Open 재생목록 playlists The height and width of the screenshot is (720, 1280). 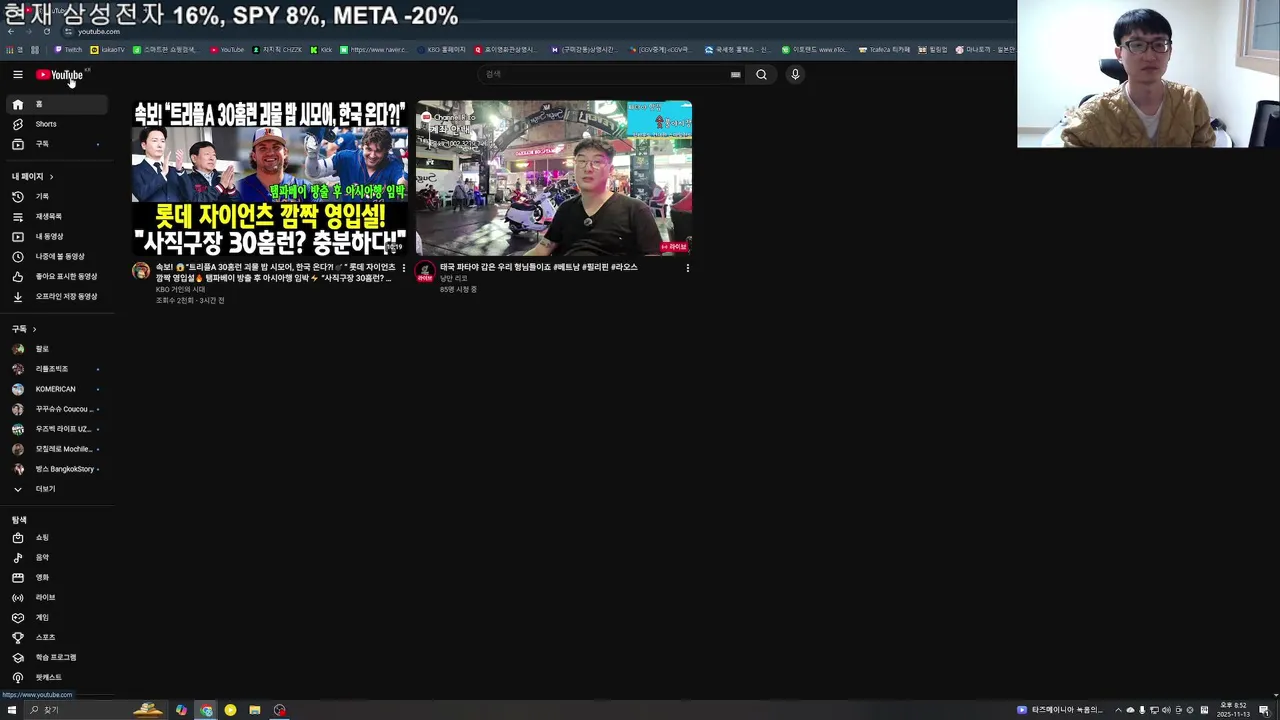click(57, 216)
